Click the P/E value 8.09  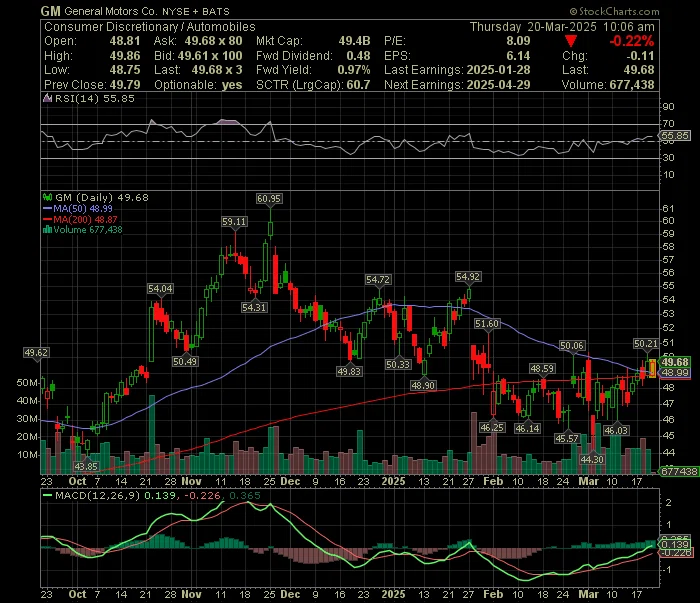click(518, 41)
